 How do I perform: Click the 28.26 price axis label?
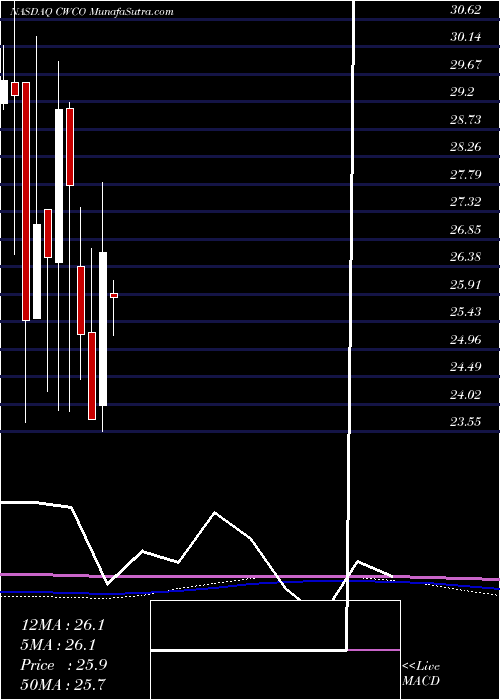point(466,147)
